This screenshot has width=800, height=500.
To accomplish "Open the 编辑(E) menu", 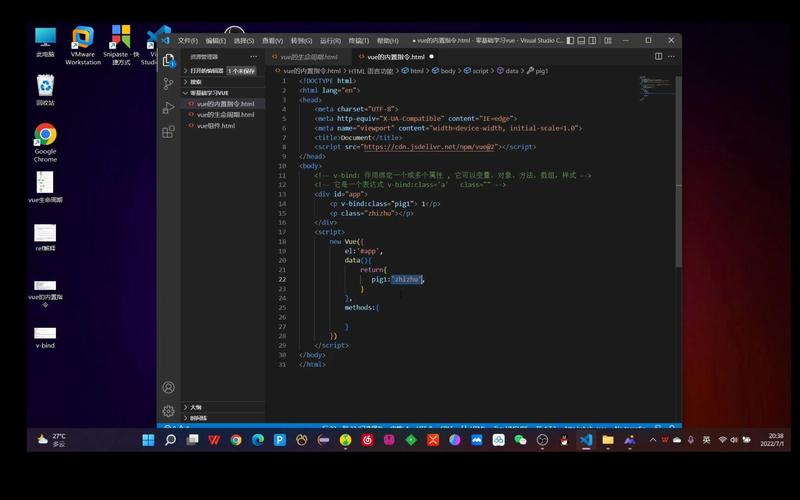I will click(216, 41).
